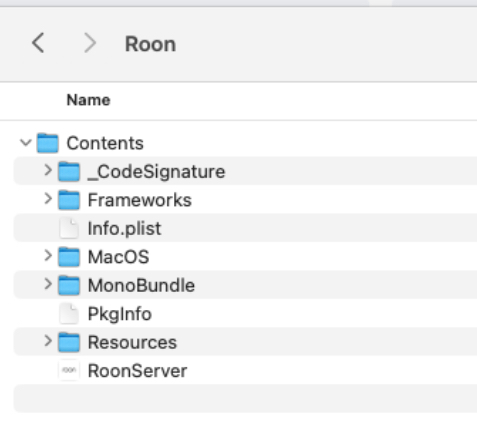Image resolution: width=477 pixels, height=437 pixels.
Task: Click the MacOS folder icon
Action: pos(69,257)
